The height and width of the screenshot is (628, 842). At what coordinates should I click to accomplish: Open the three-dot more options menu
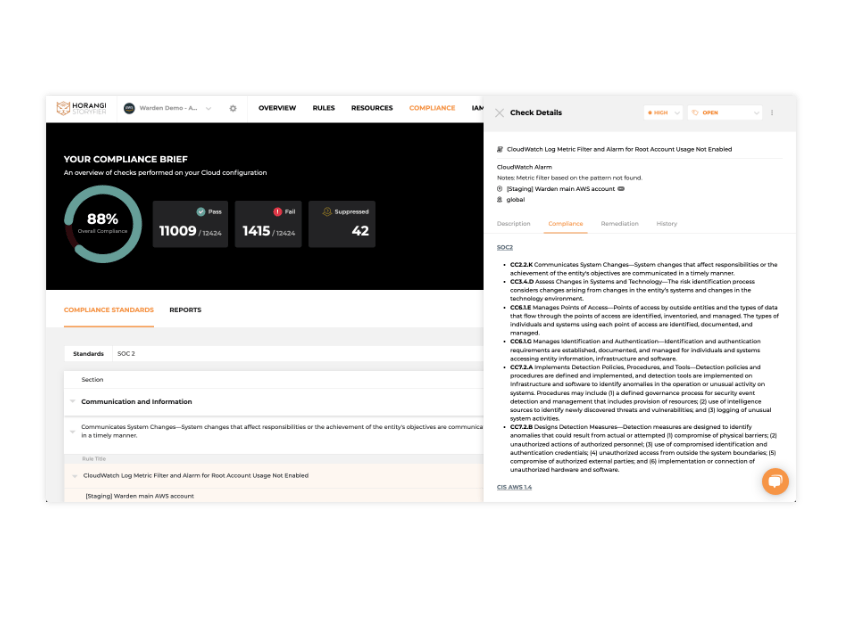[772, 113]
